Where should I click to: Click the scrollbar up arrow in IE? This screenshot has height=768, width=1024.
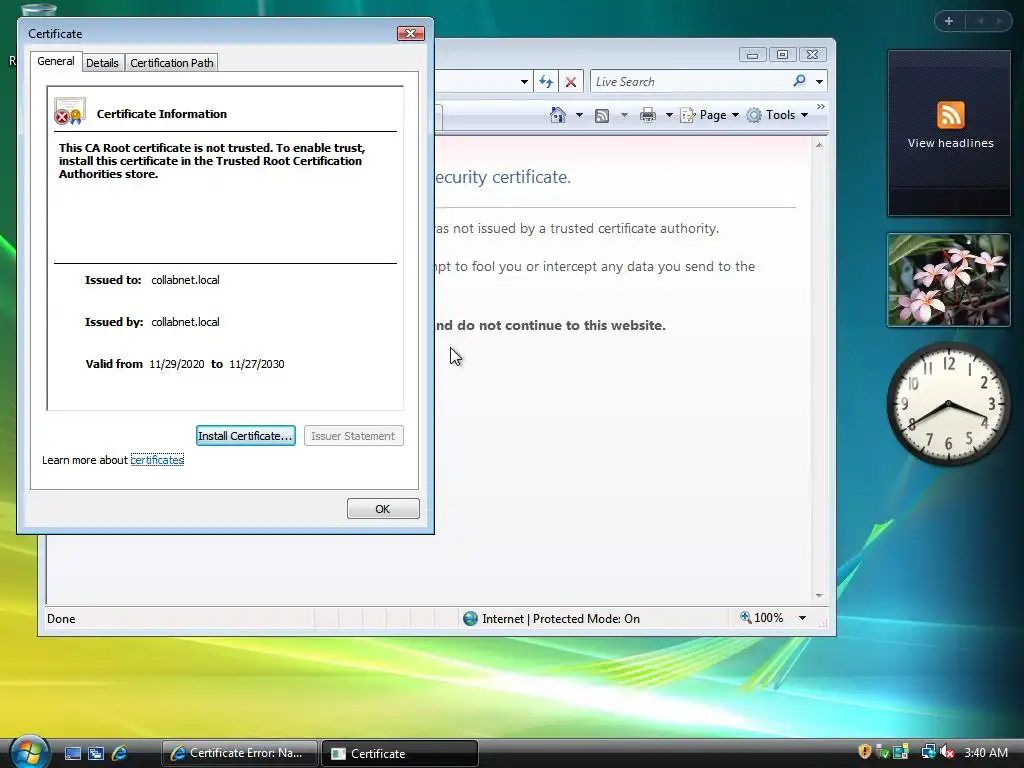[x=819, y=145]
